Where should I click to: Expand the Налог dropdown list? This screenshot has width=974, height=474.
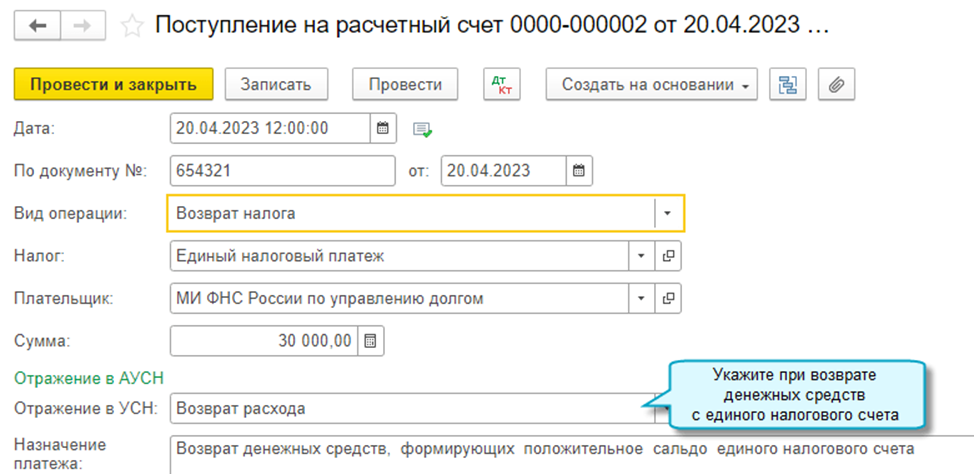pos(641,256)
